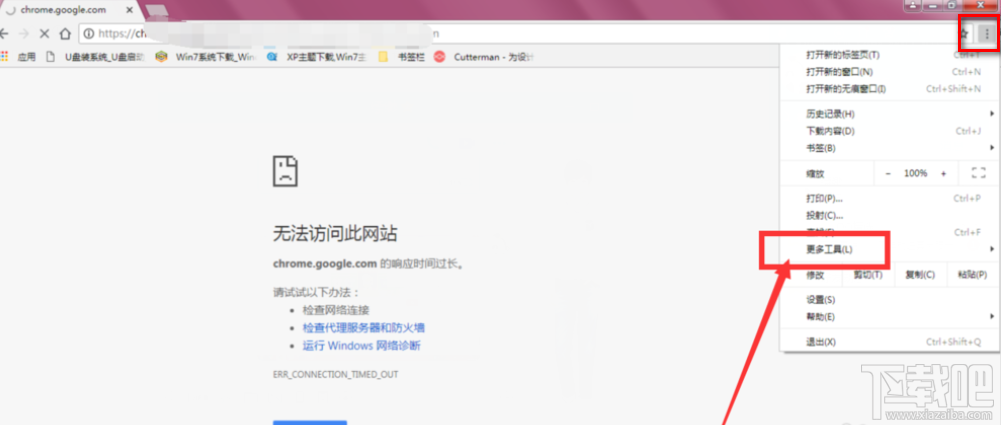Click the sad page error icon
Screen dimensions: 1001x425
285,170
